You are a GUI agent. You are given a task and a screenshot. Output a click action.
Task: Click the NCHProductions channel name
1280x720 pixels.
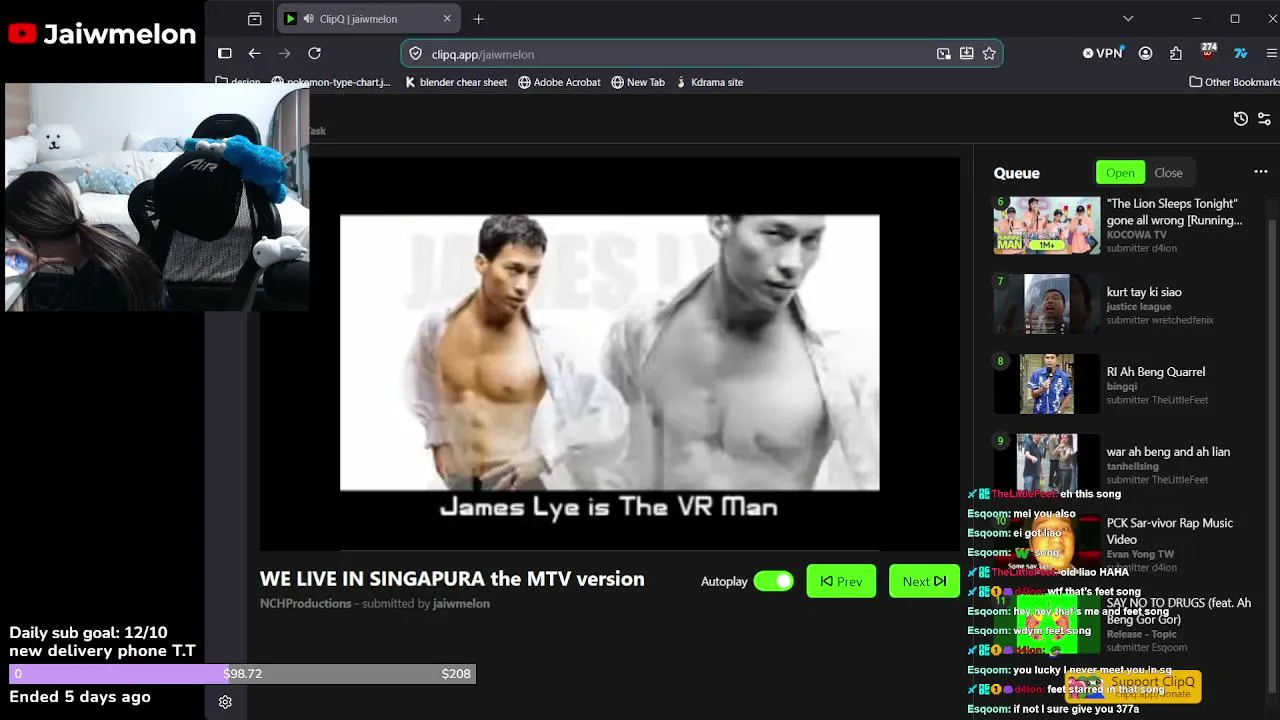click(306, 604)
